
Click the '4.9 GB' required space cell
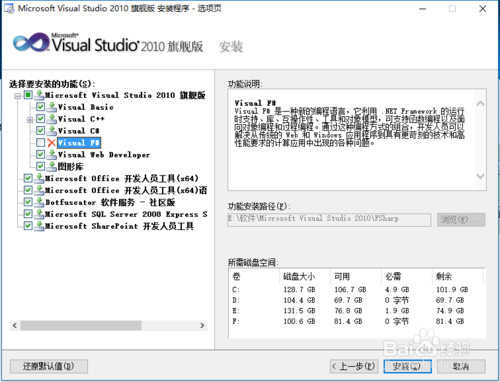point(397,289)
